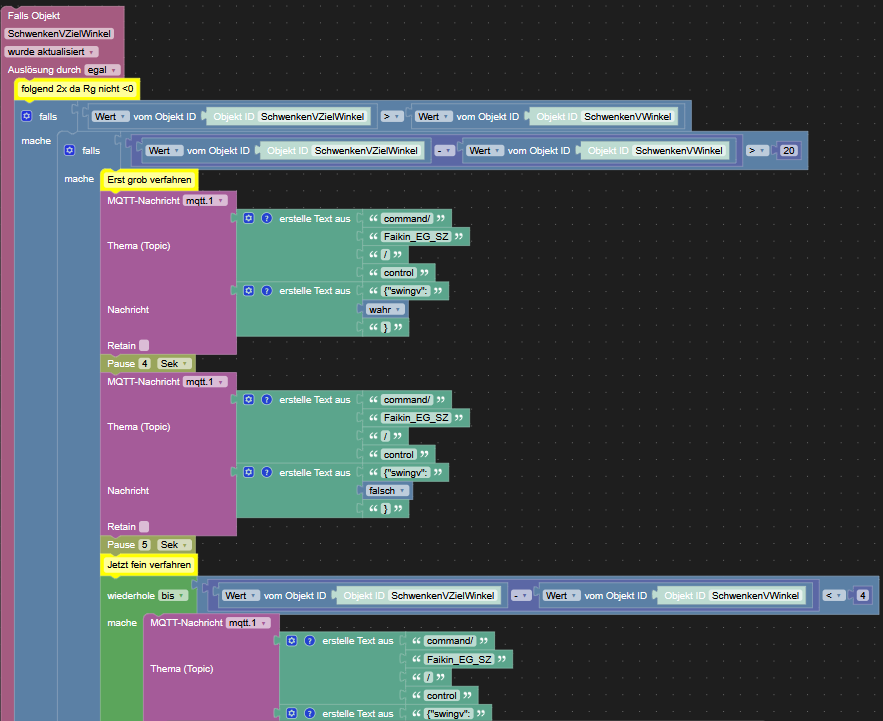Open the 'wurde aktualisiert' trigger dropdown
Screen dimensions: 883x721
(x=51, y=51)
